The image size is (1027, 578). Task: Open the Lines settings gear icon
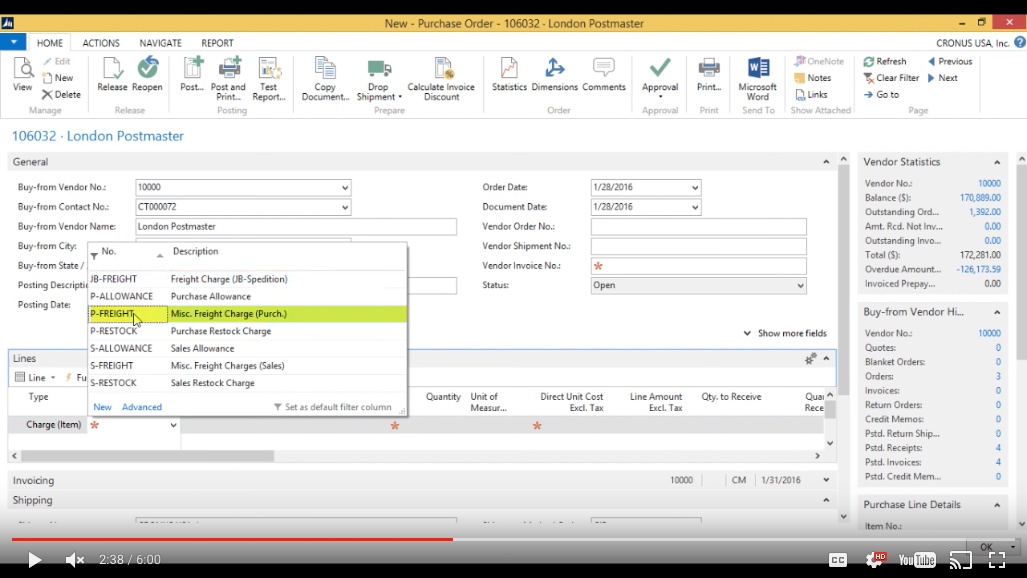click(810, 358)
